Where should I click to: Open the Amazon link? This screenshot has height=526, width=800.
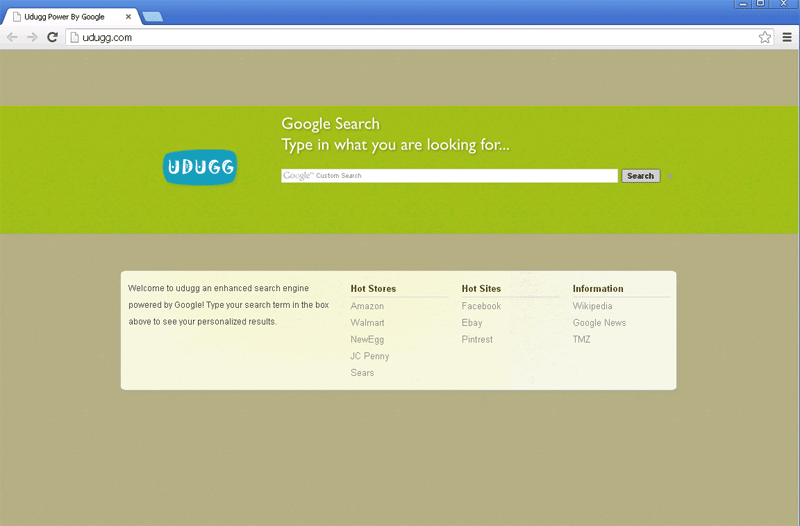[367, 306]
